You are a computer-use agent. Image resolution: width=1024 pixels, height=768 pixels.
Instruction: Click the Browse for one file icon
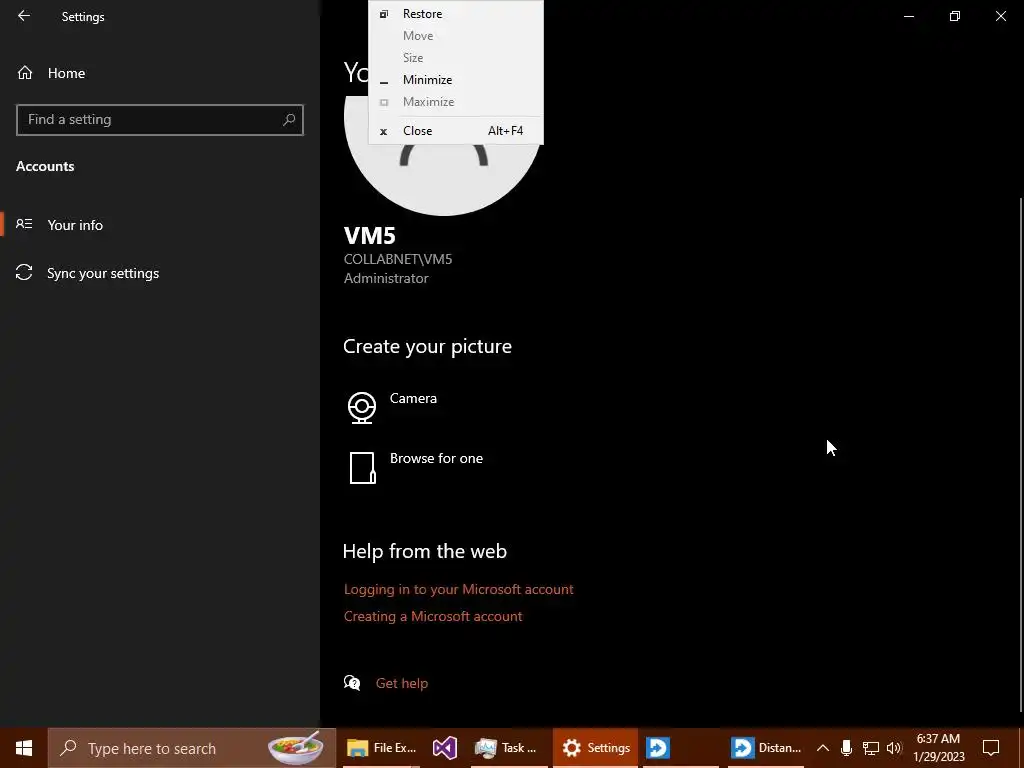point(362,468)
